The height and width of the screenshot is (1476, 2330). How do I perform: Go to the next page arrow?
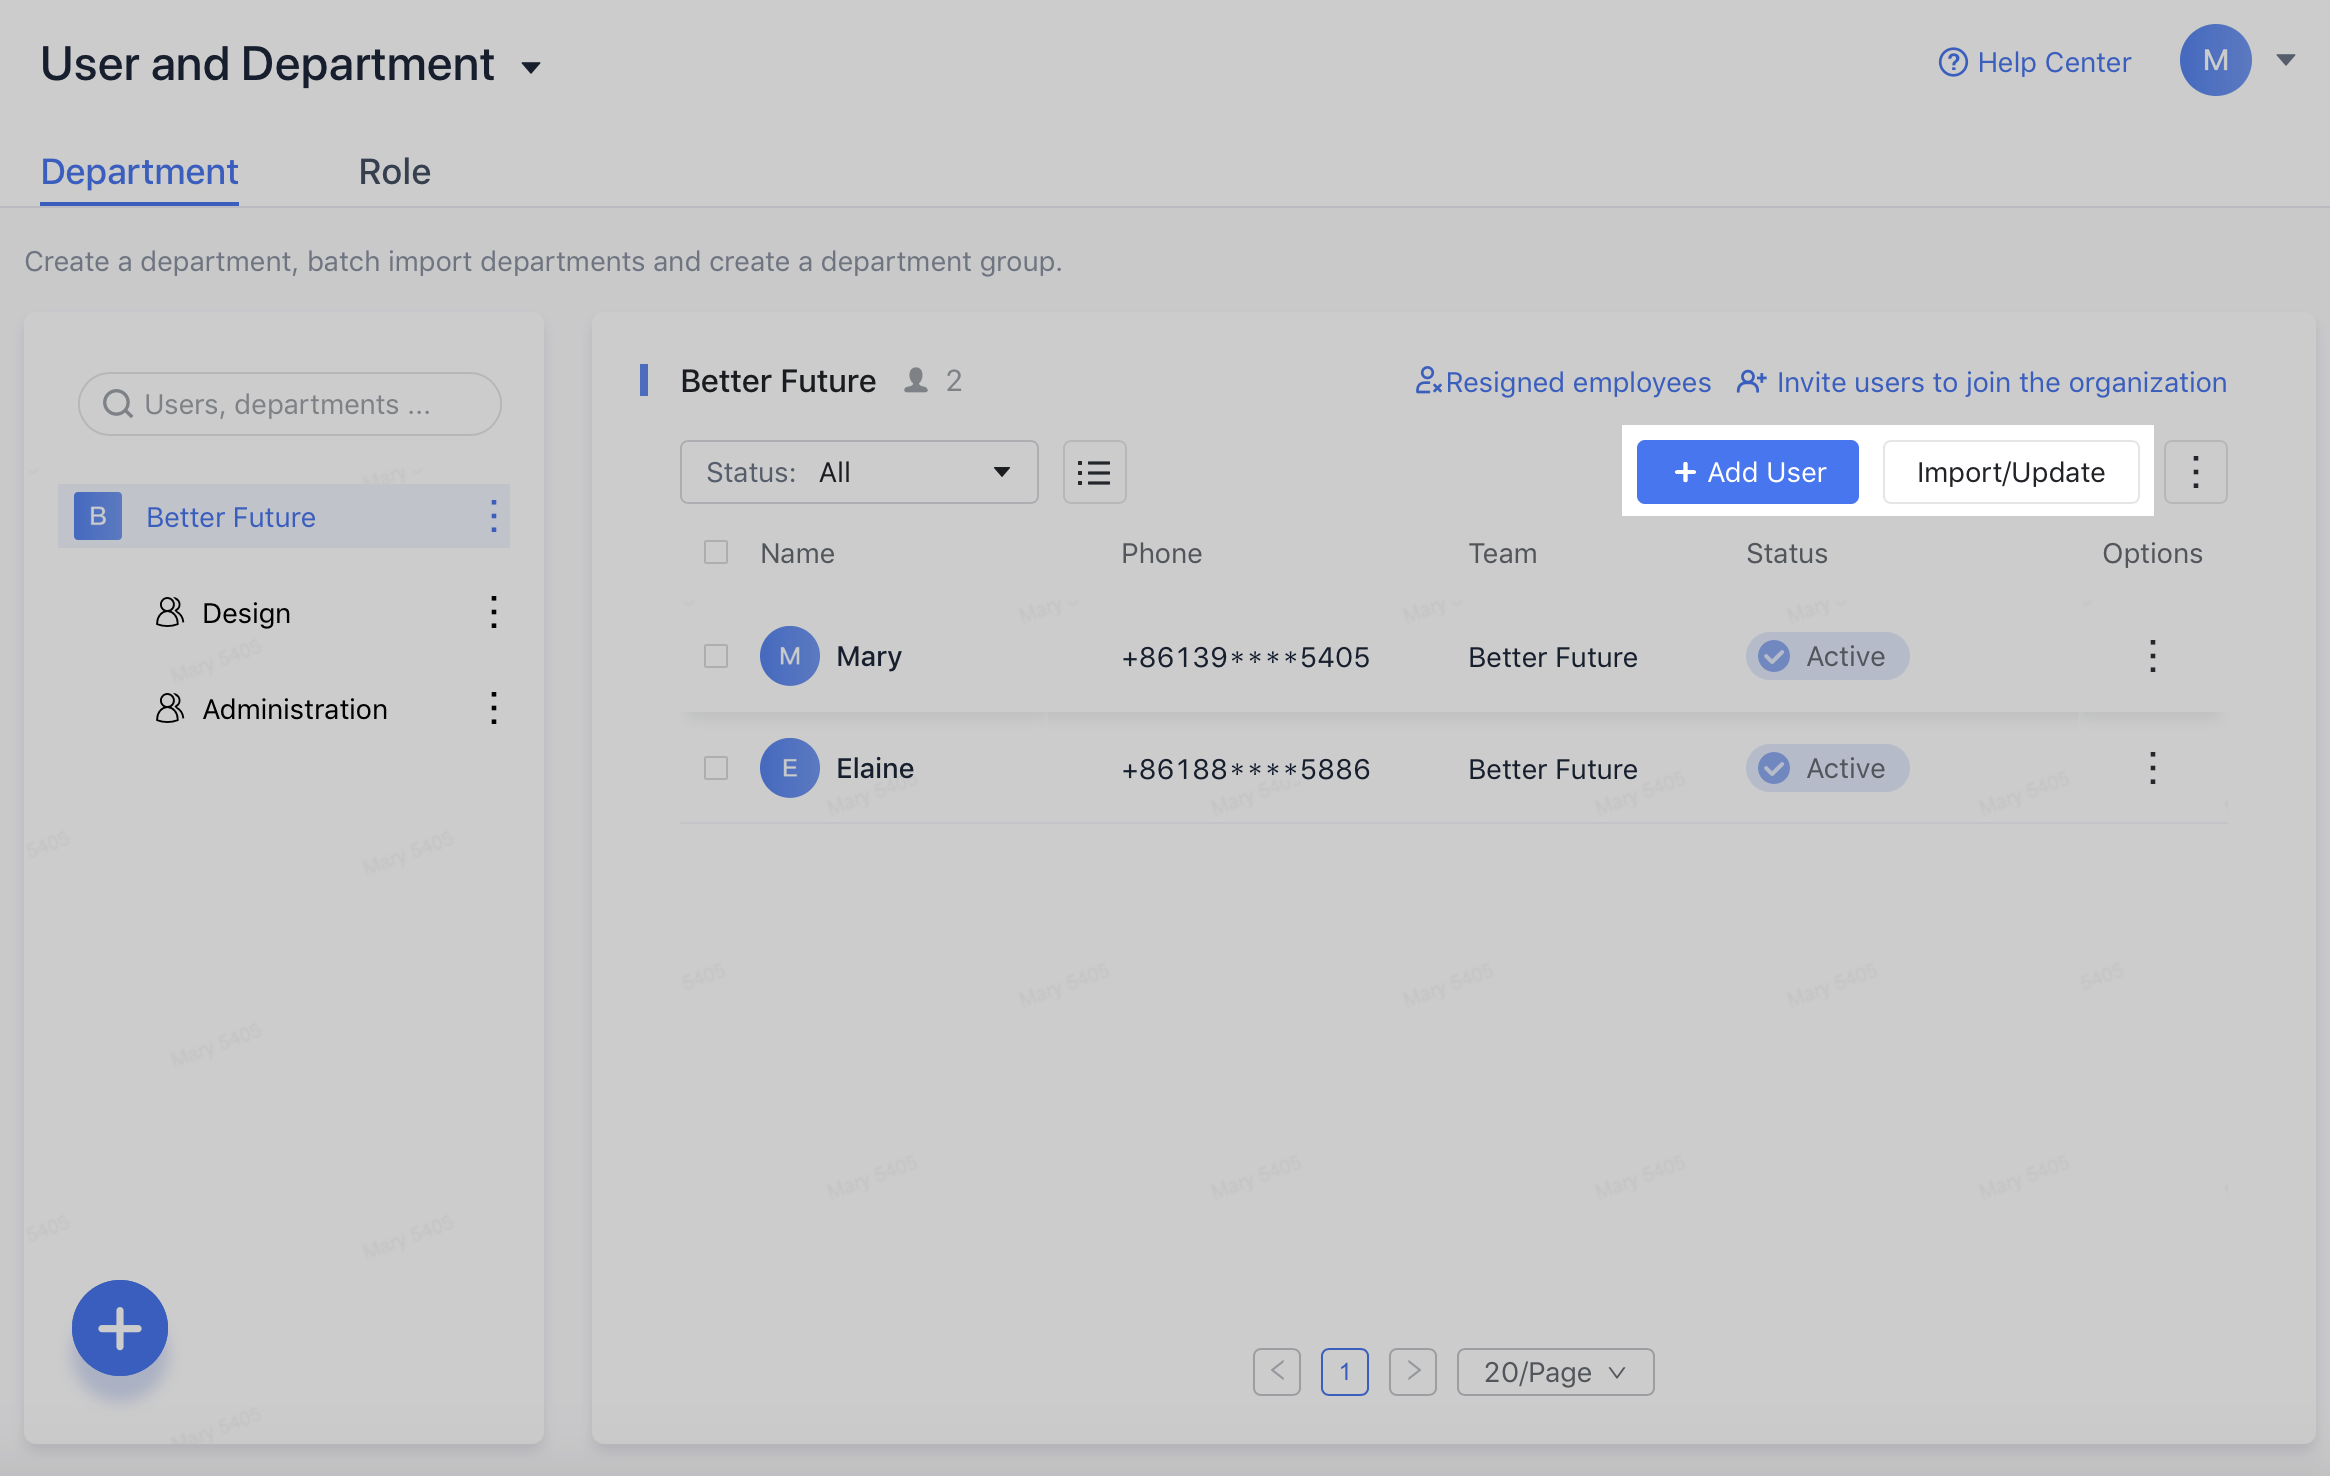coord(1412,1371)
